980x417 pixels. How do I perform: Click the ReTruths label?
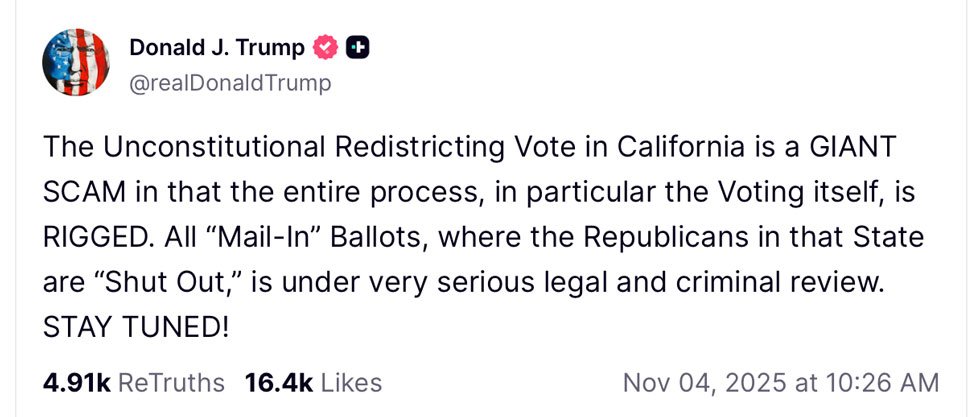point(171,382)
